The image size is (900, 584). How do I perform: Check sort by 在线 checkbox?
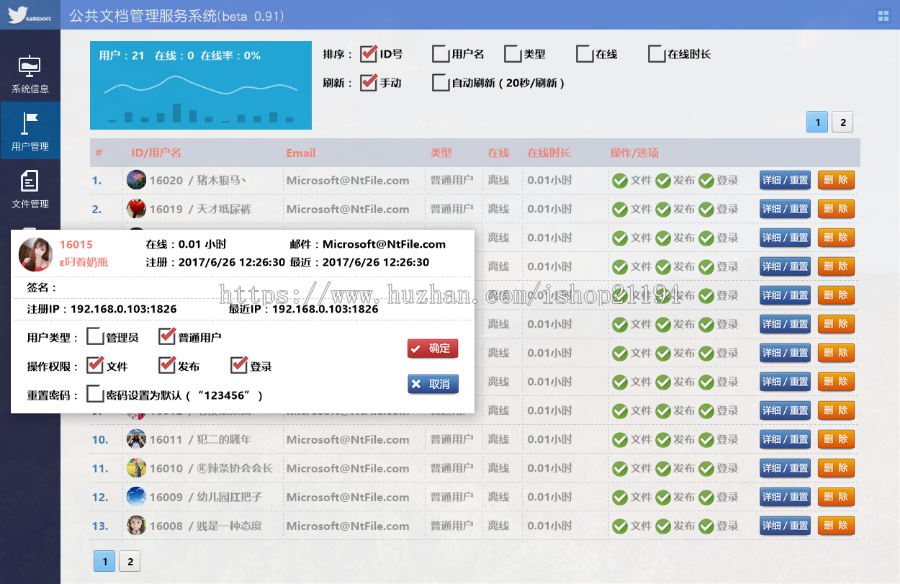coord(584,54)
